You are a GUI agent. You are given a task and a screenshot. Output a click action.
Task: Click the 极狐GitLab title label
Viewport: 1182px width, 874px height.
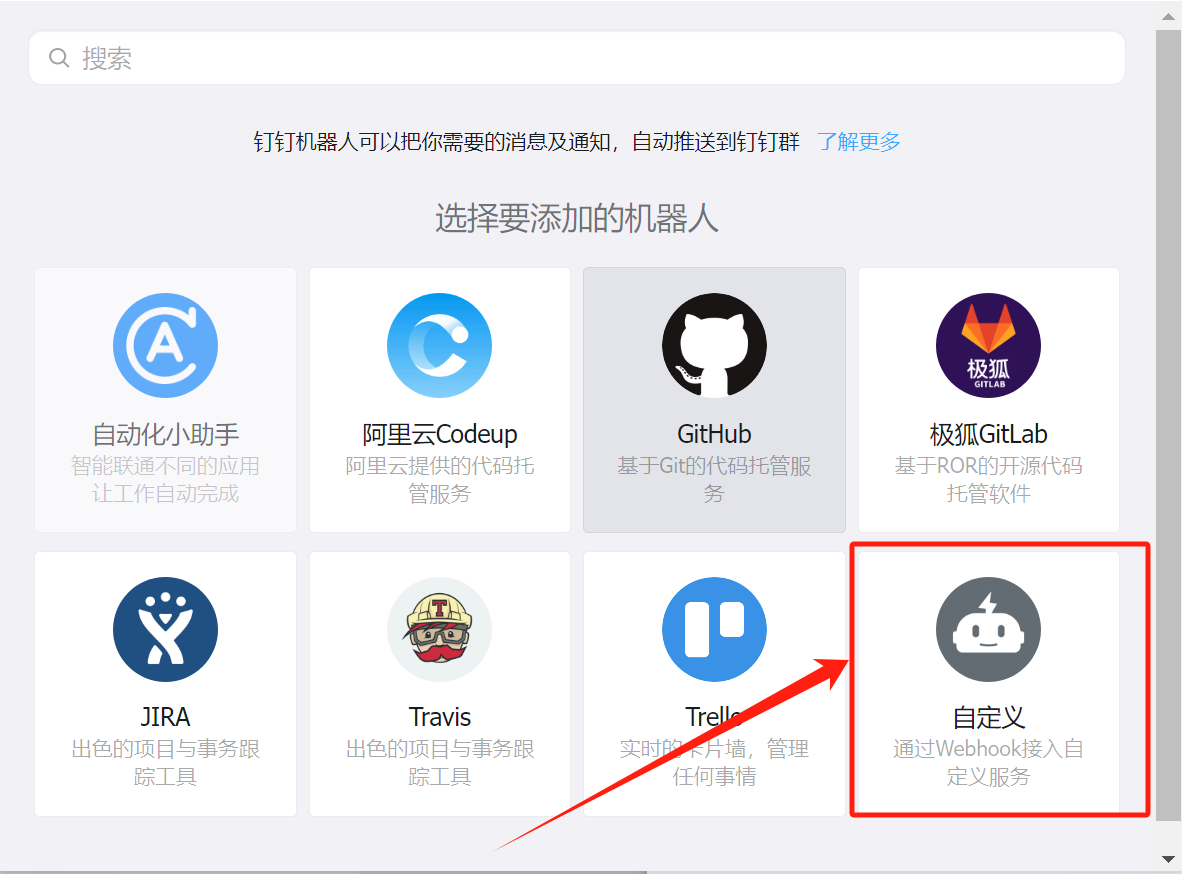988,434
